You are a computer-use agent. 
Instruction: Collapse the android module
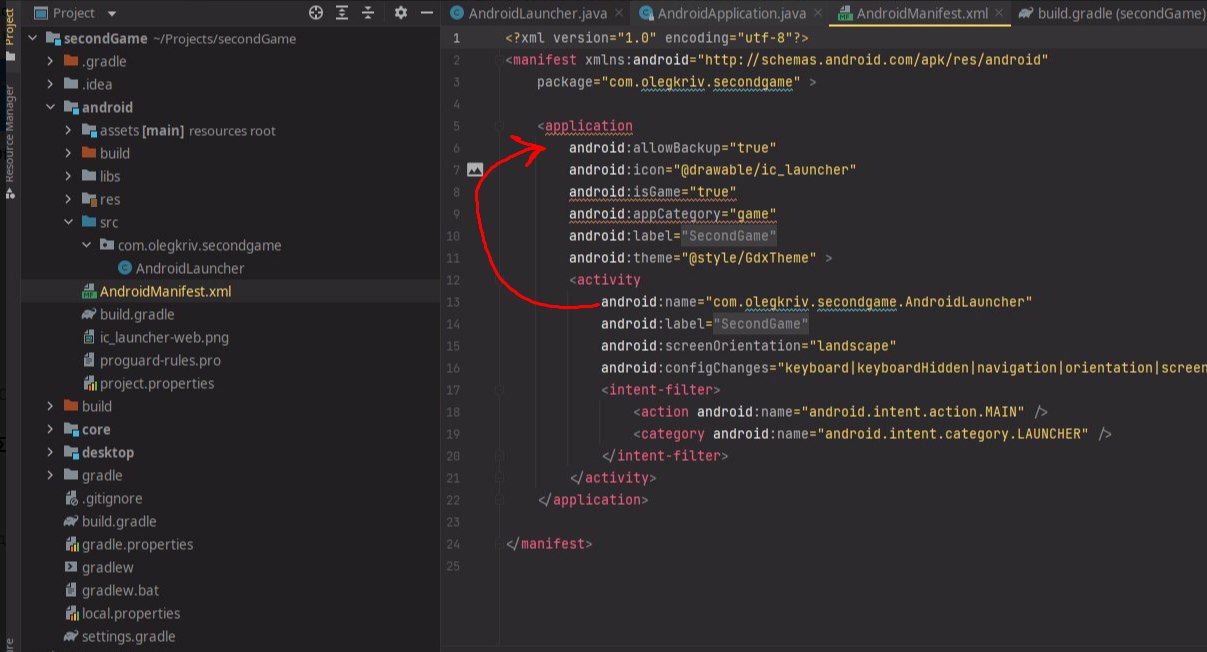point(51,107)
